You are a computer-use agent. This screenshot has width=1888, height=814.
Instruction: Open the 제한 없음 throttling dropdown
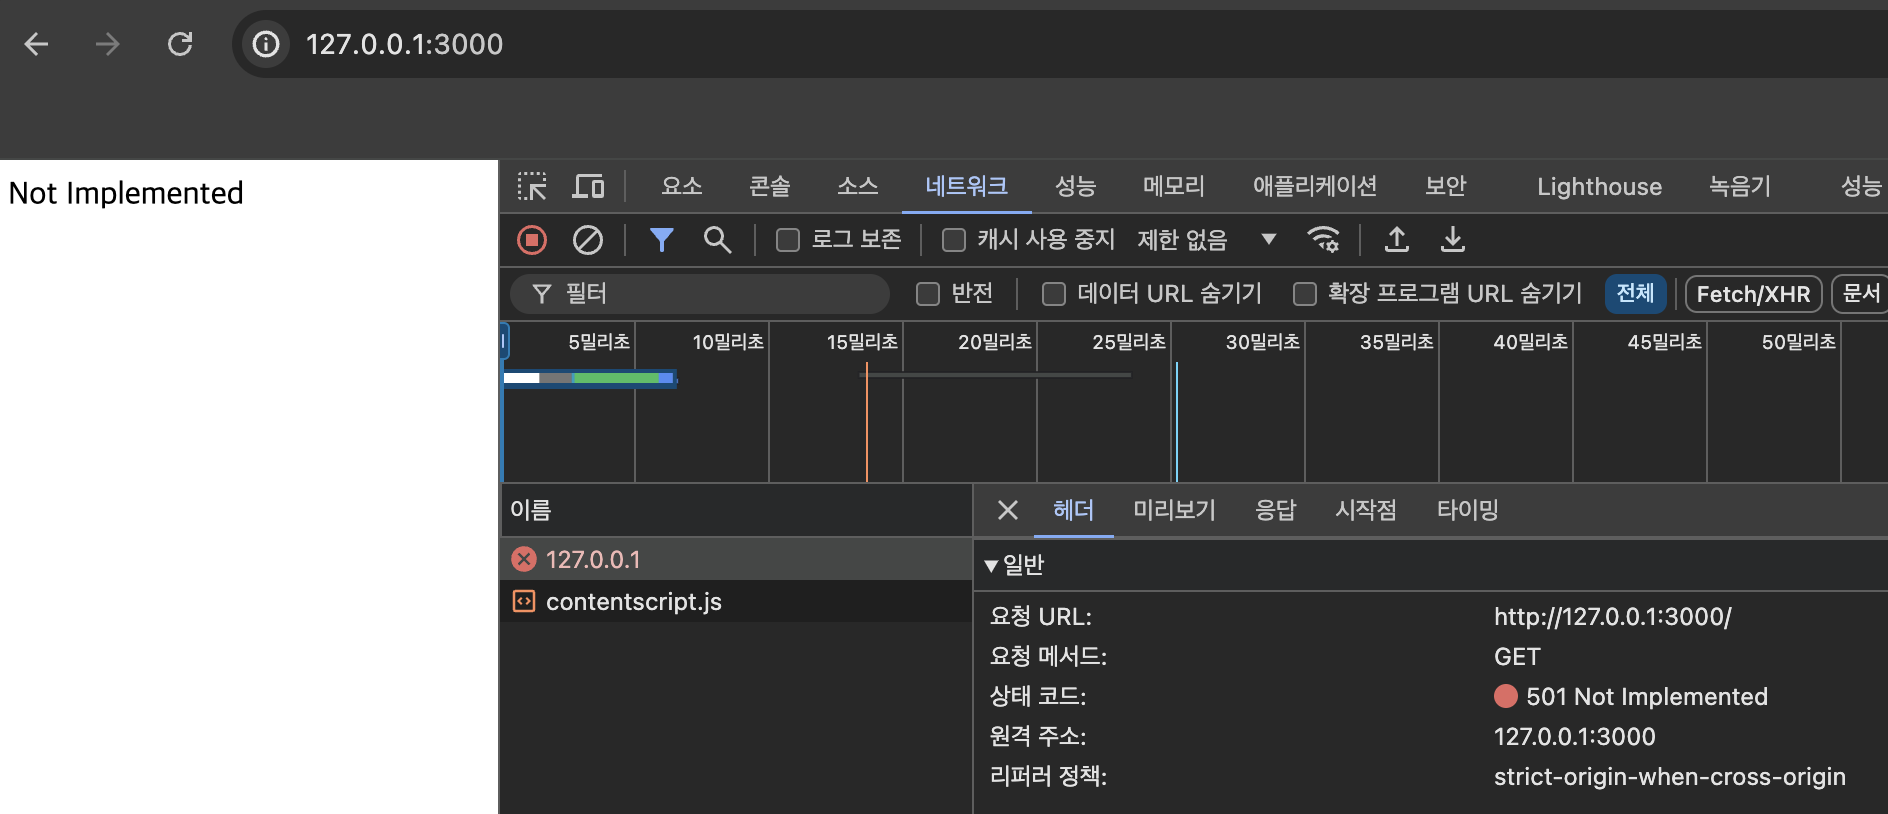tap(1207, 240)
